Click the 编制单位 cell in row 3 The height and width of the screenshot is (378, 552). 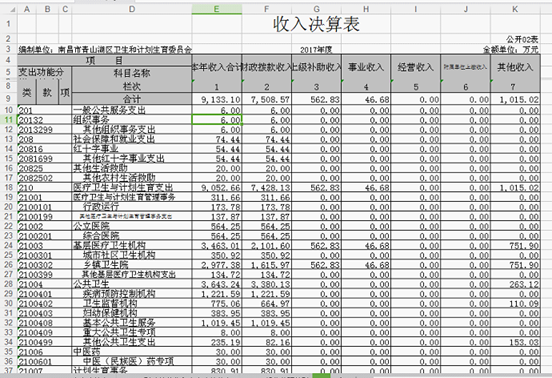[105, 50]
